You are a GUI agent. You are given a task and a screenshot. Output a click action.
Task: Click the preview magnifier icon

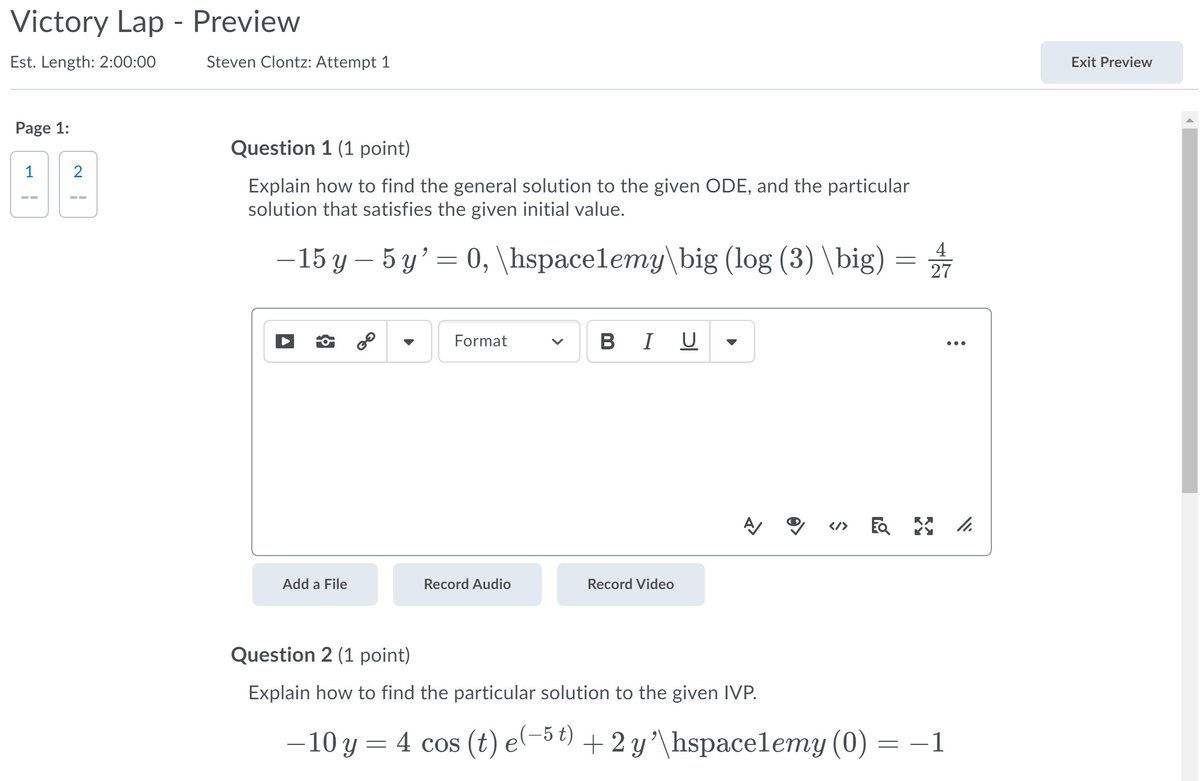click(881, 524)
